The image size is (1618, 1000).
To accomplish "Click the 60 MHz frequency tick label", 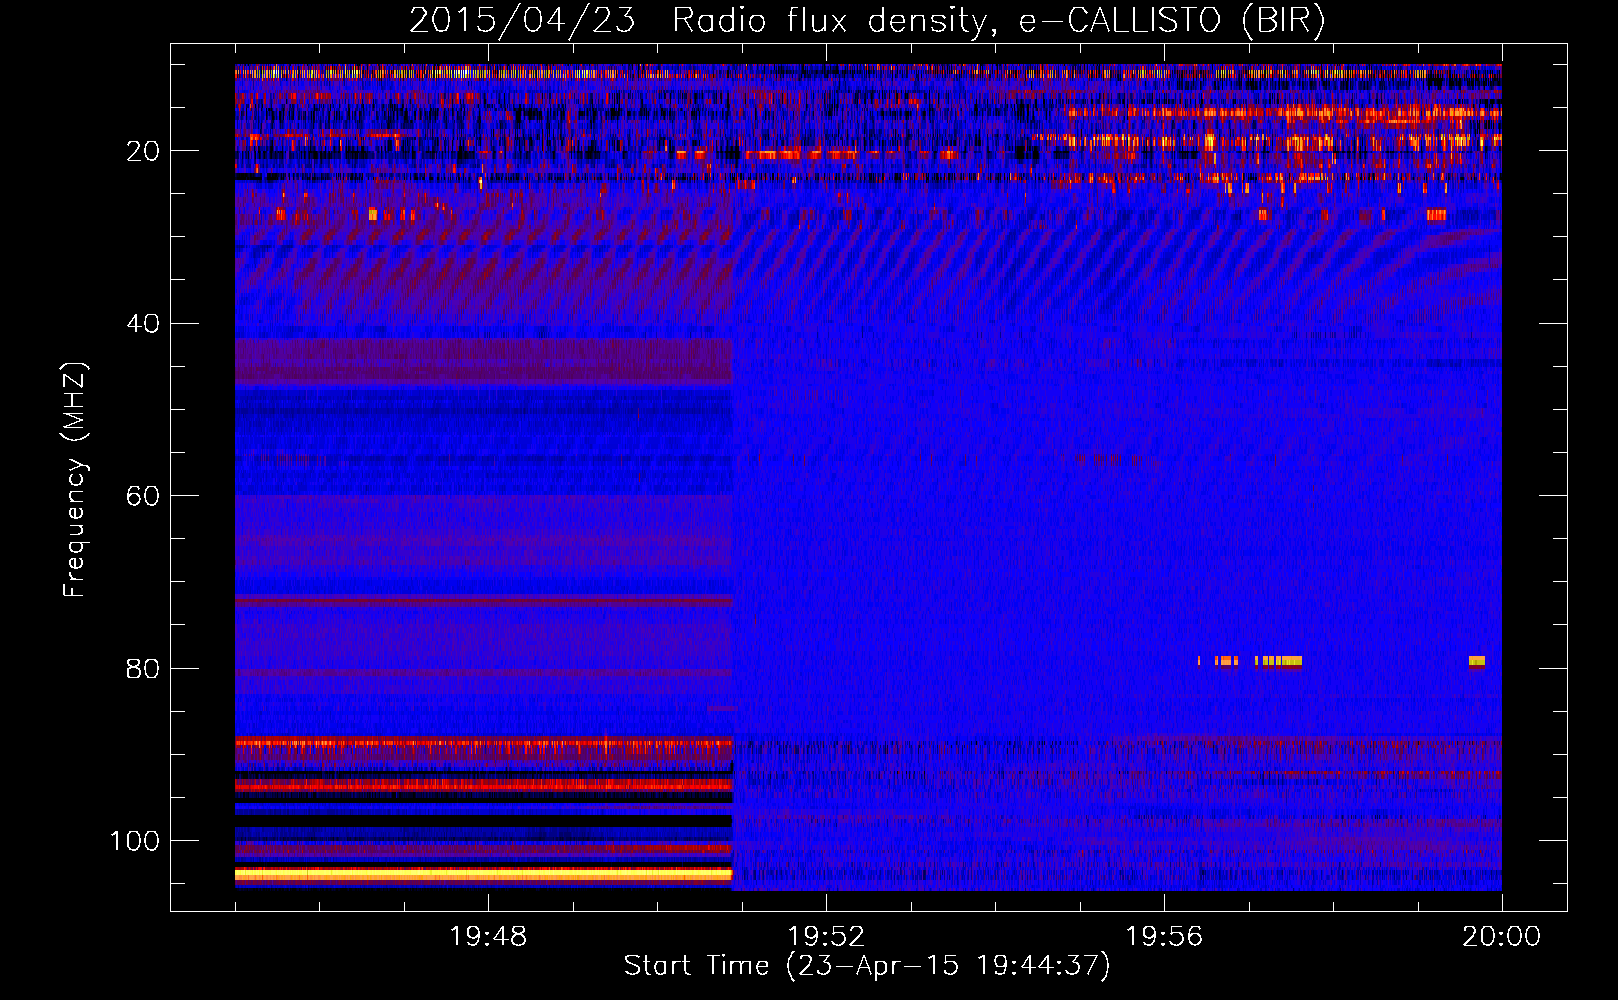I will [143, 496].
